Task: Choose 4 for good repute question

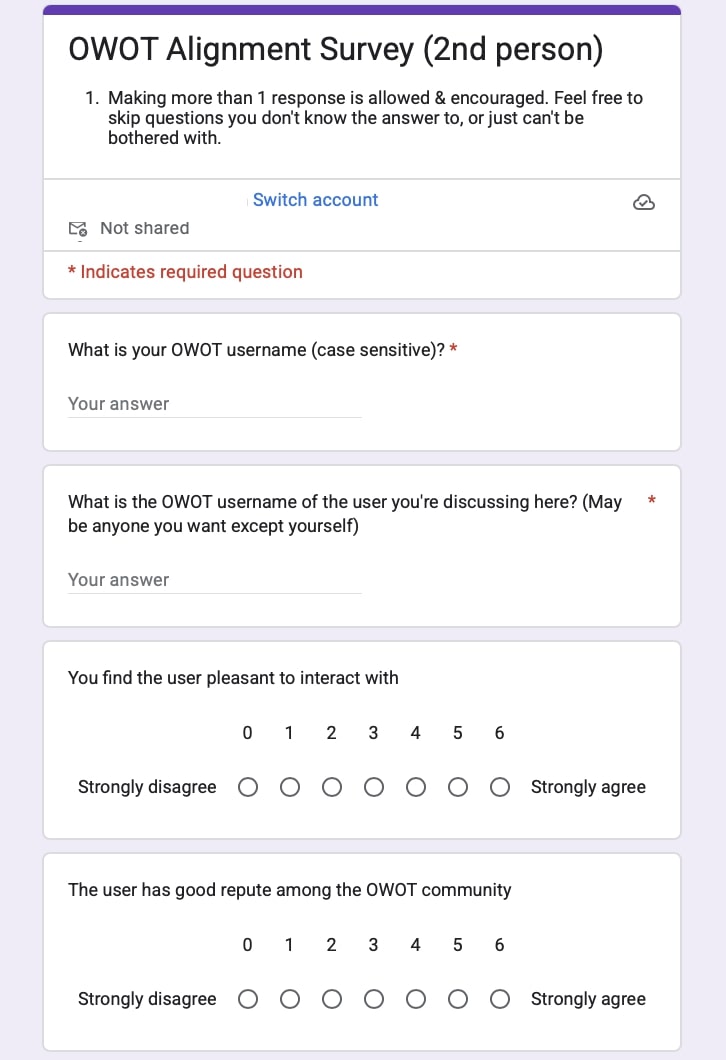Action: (x=416, y=1000)
